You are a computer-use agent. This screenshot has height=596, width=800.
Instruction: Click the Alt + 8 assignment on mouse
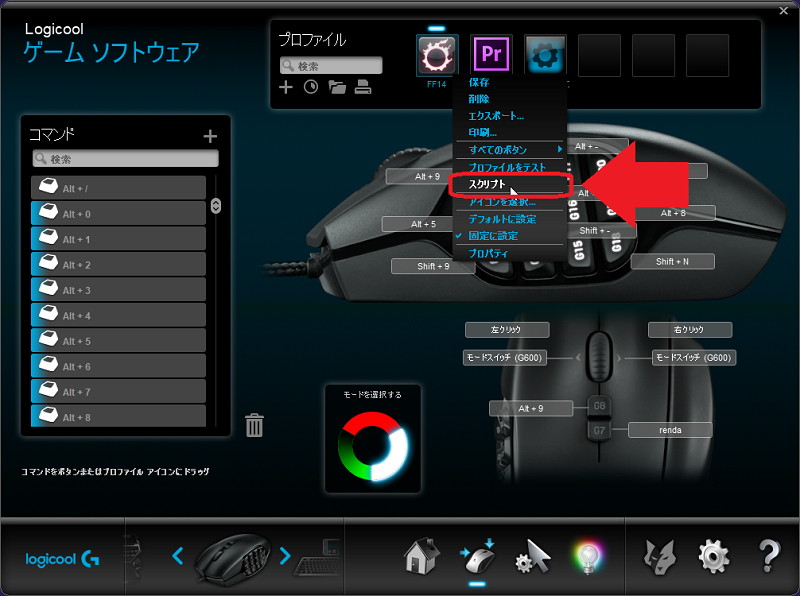pyautogui.click(x=673, y=213)
